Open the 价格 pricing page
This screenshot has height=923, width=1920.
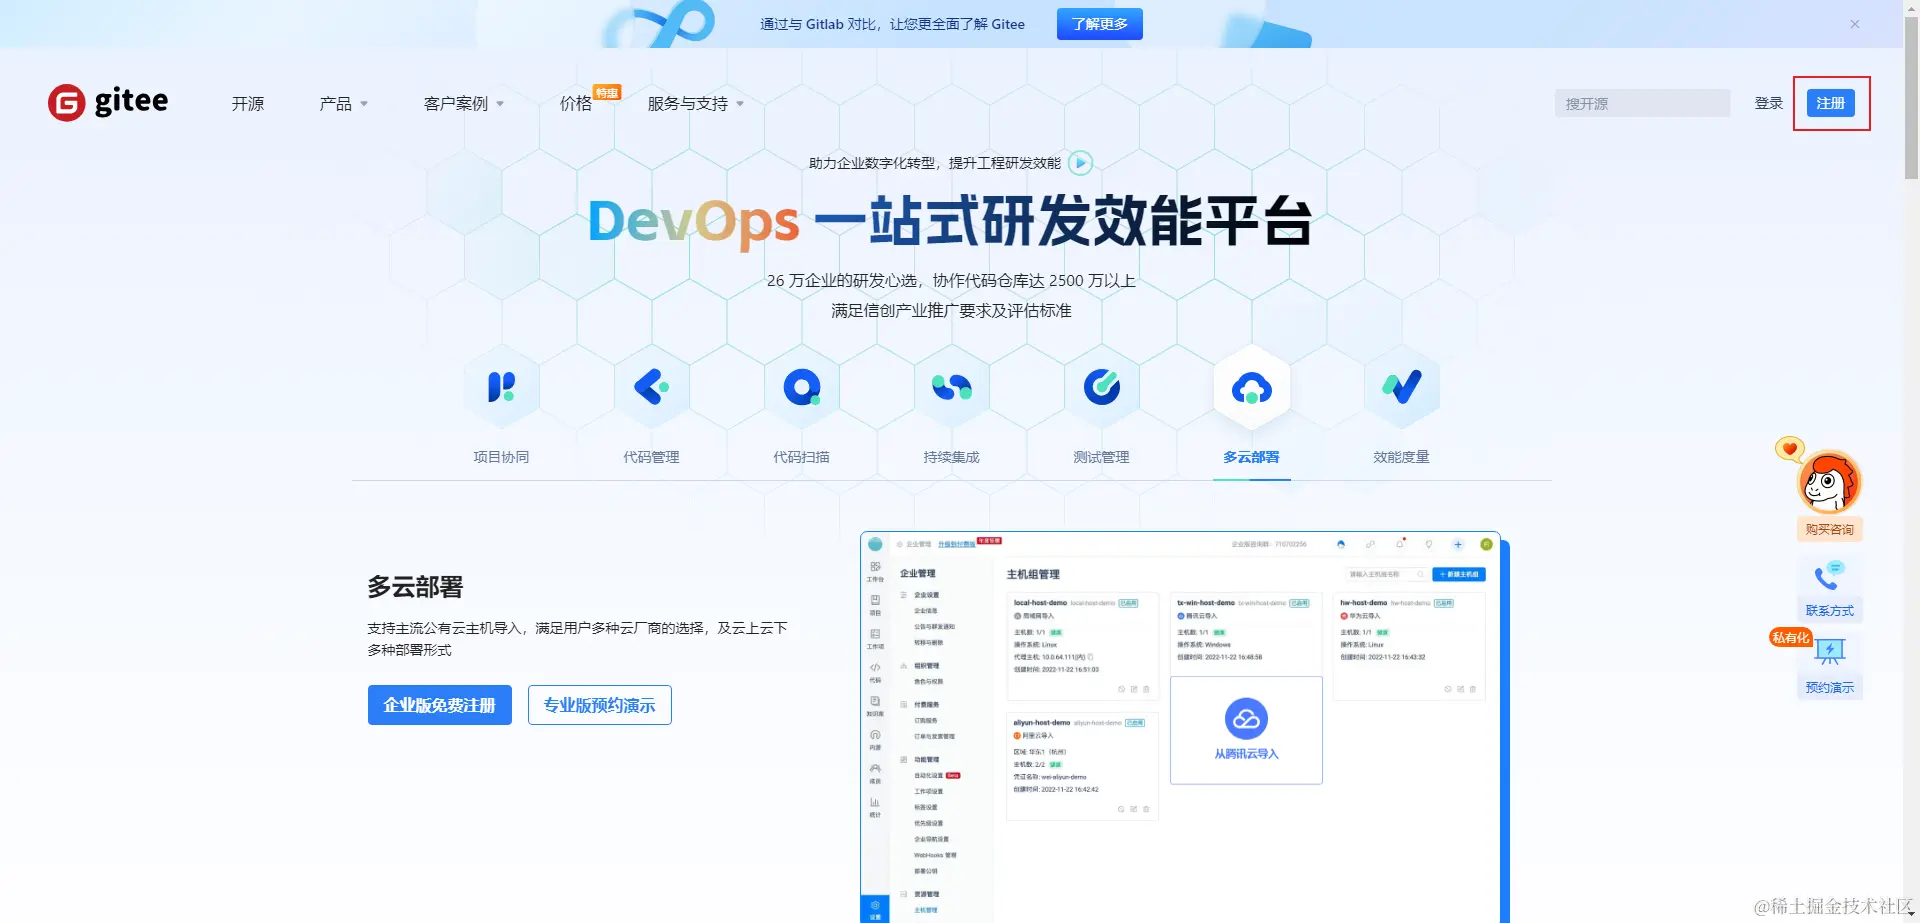pos(576,104)
